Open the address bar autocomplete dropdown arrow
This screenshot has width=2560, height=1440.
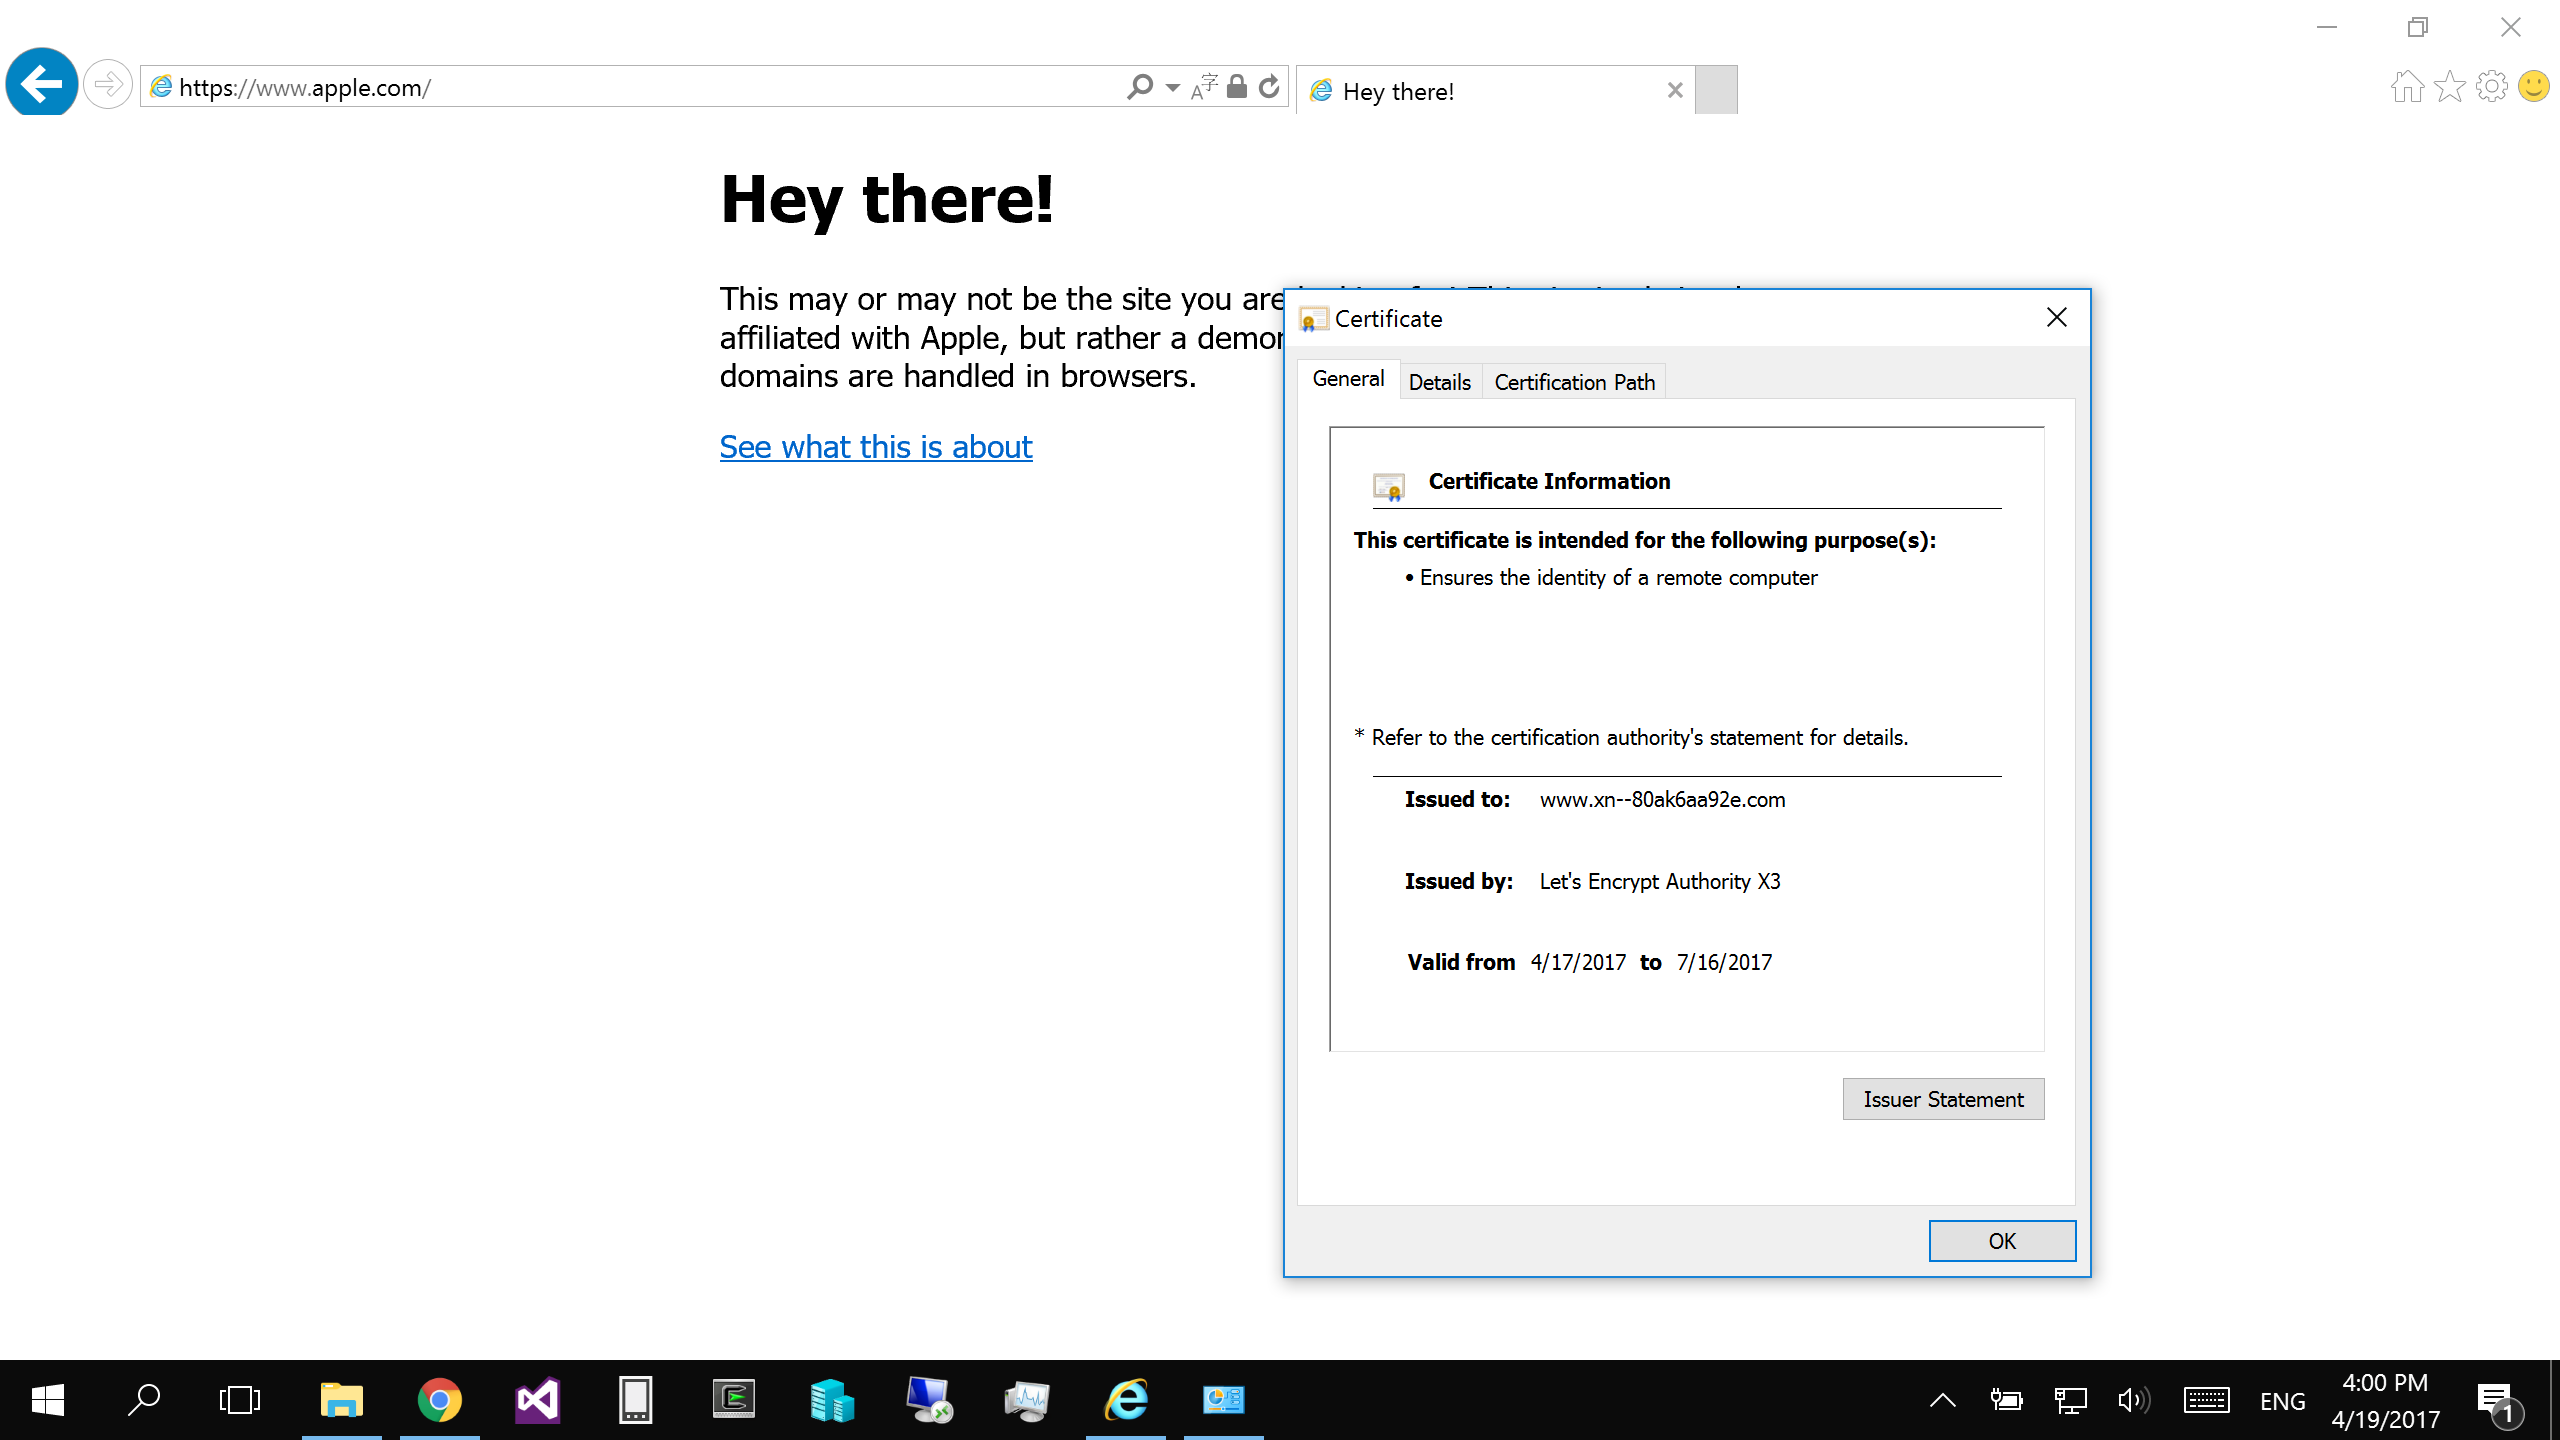pos(1173,88)
